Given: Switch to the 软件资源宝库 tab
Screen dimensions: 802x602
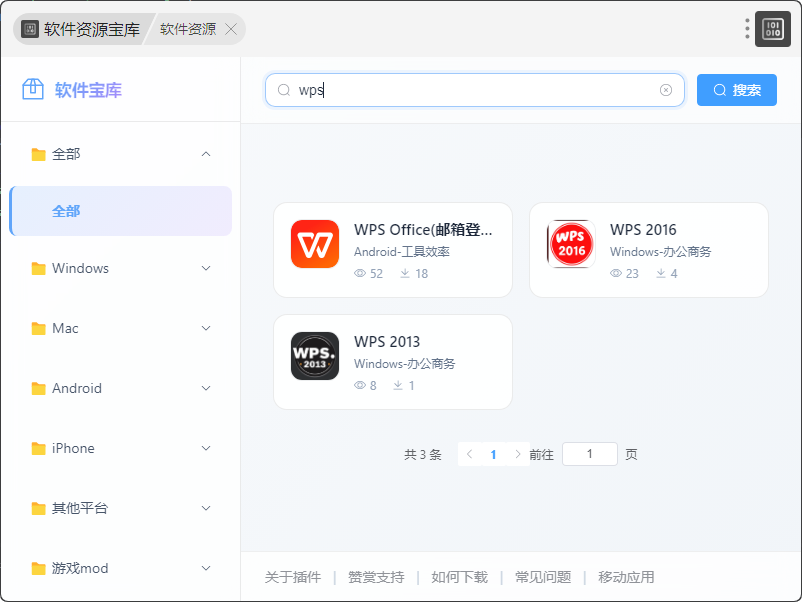Looking at the screenshot, I should (x=82, y=29).
